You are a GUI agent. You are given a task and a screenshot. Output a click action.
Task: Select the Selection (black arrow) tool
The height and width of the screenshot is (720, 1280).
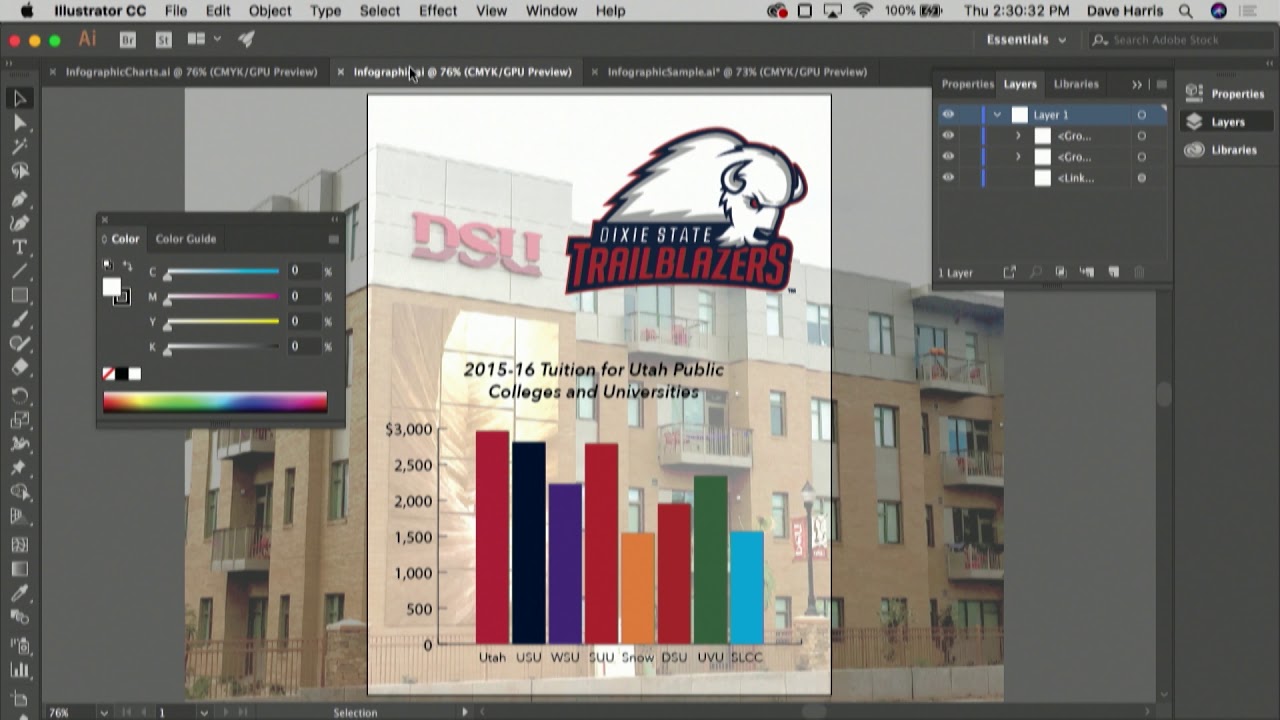tap(20, 98)
